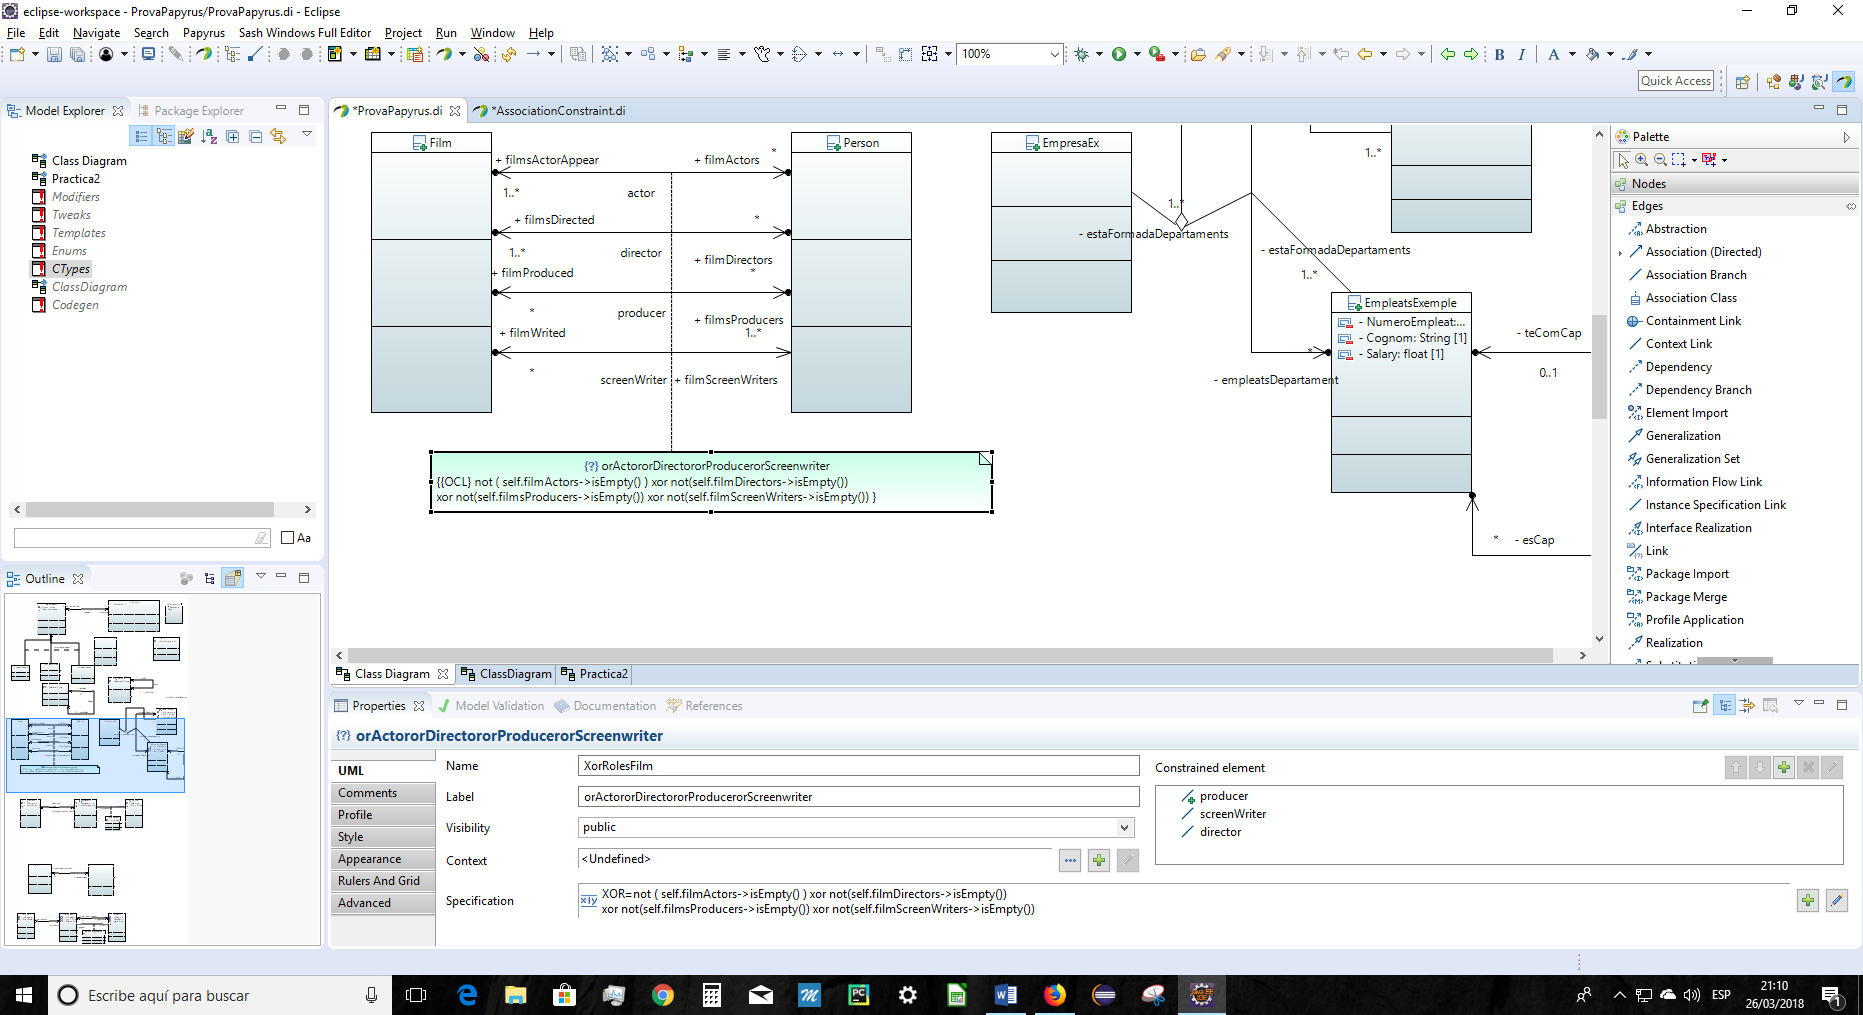
Task: Click Expand All in Model Explorer
Action: (232, 136)
